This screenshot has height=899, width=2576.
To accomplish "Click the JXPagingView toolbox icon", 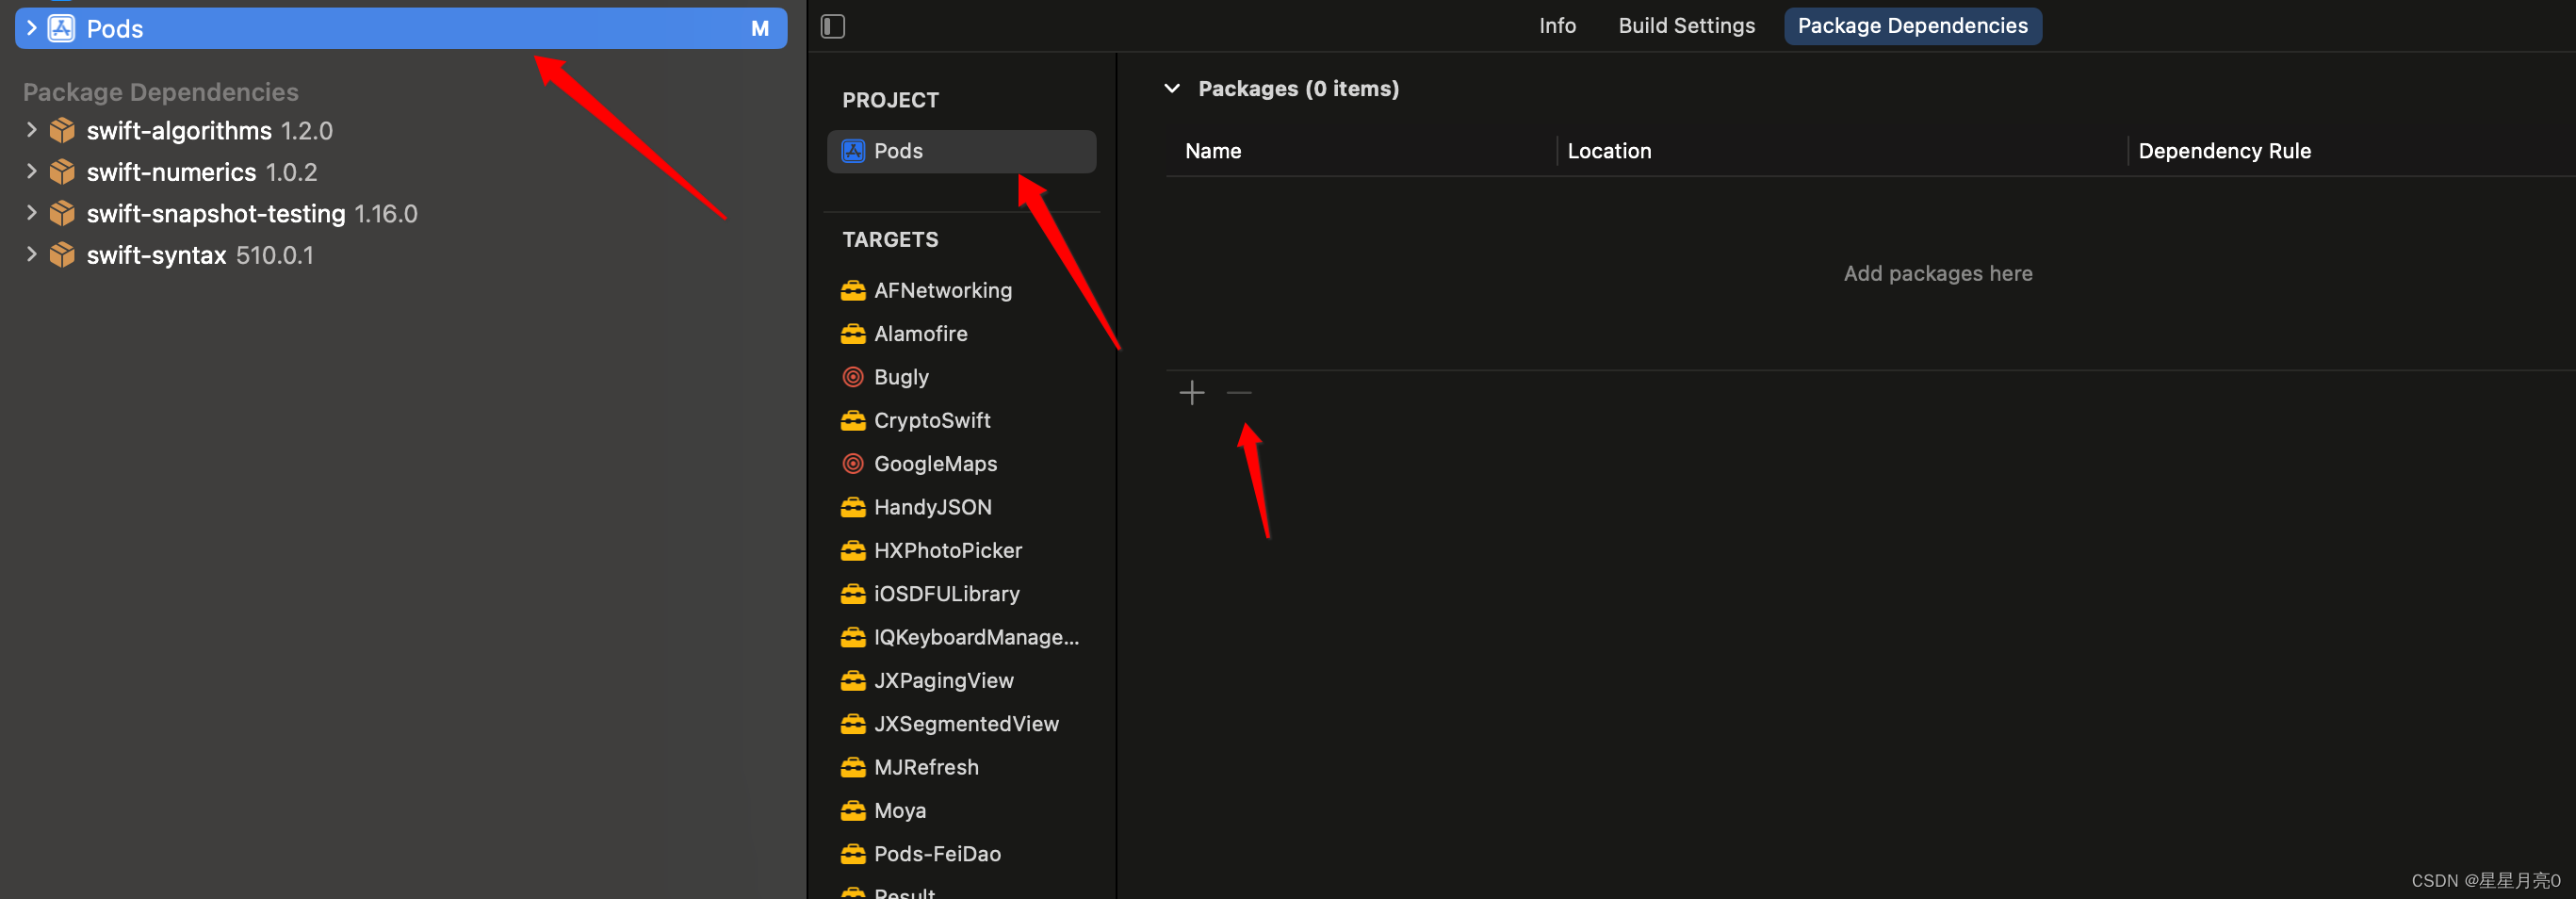I will (x=853, y=680).
